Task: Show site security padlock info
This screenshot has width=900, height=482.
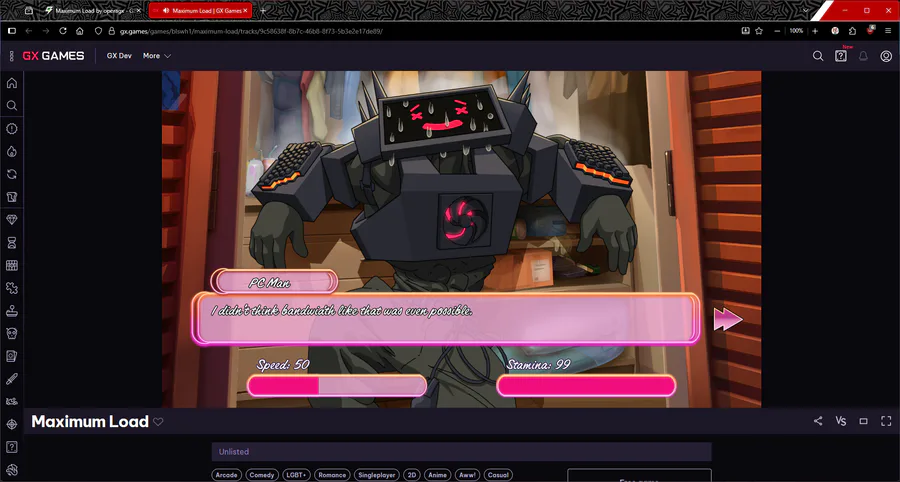Action: click(x=112, y=31)
